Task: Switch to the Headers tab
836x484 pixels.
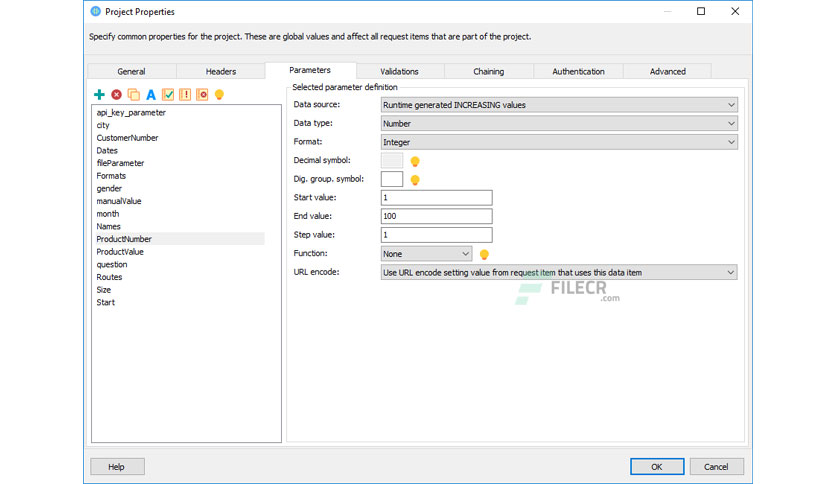Action: tap(221, 71)
